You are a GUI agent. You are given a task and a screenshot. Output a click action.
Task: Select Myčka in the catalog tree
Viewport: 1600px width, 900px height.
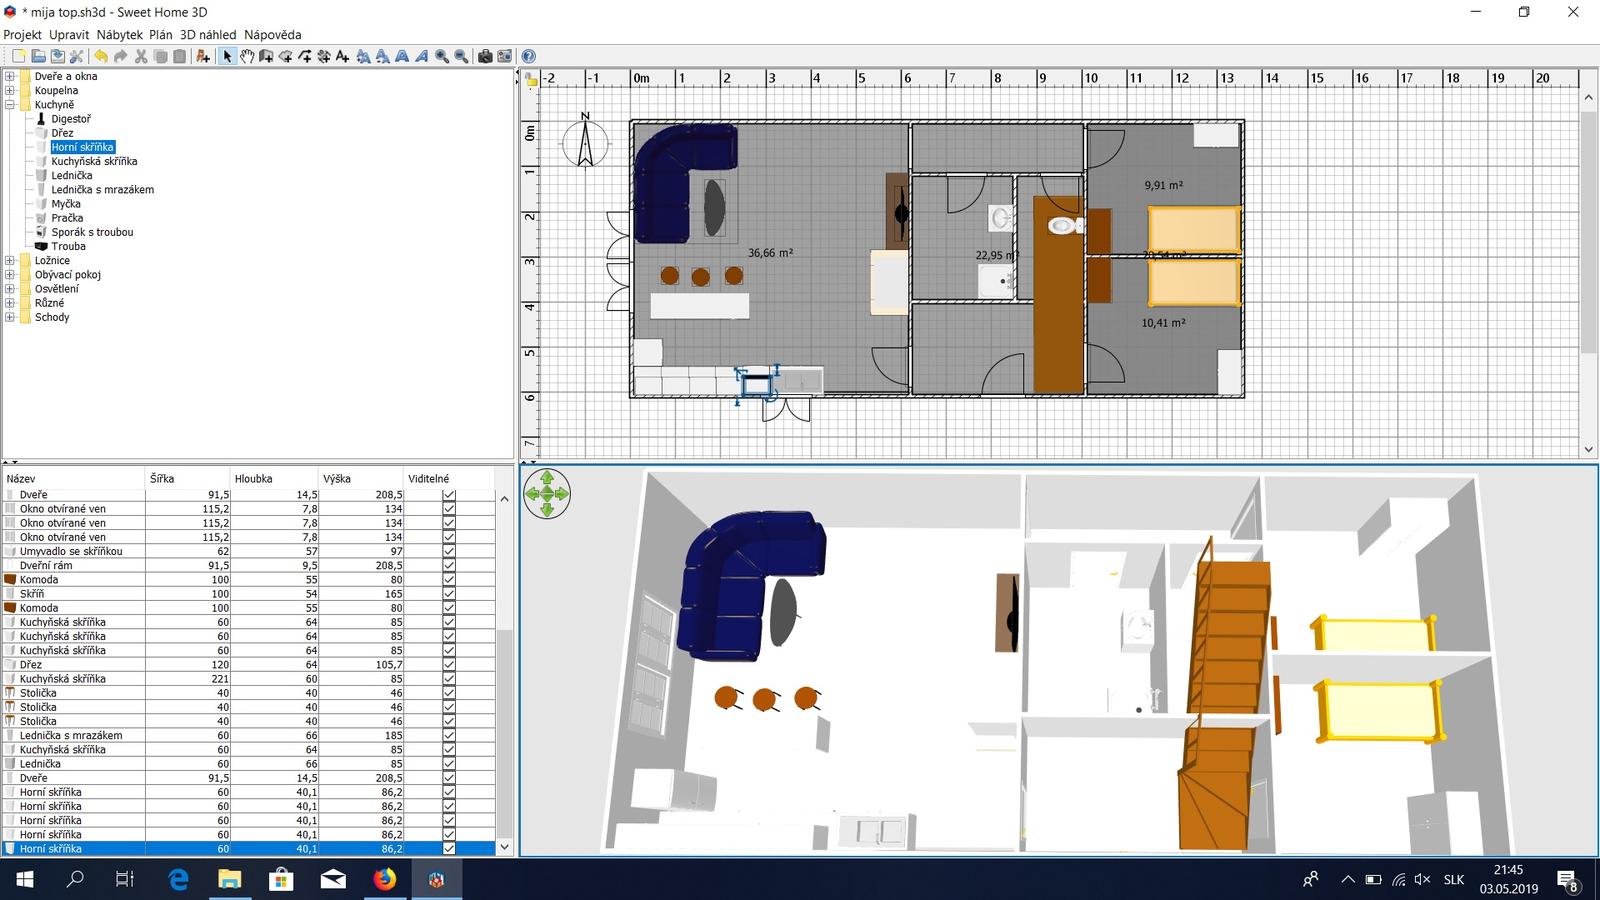click(x=66, y=204)
